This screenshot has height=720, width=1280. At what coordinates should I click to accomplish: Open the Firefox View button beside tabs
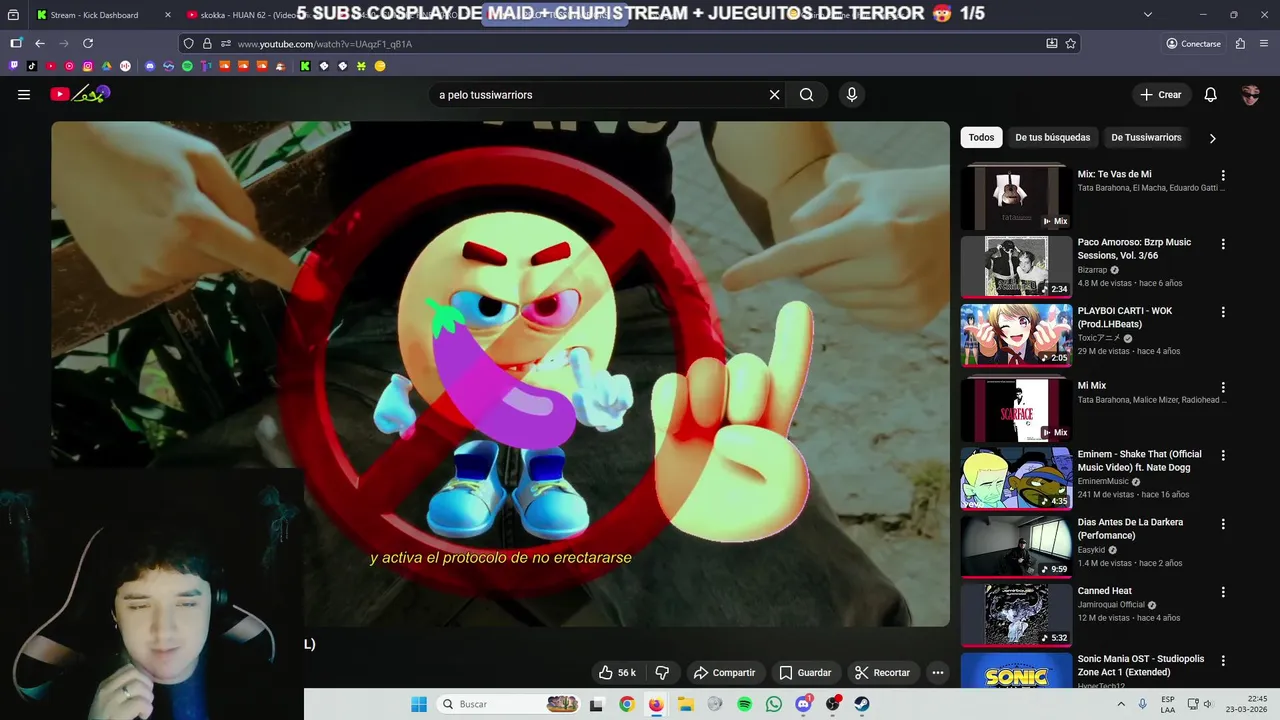pos(13,15)
